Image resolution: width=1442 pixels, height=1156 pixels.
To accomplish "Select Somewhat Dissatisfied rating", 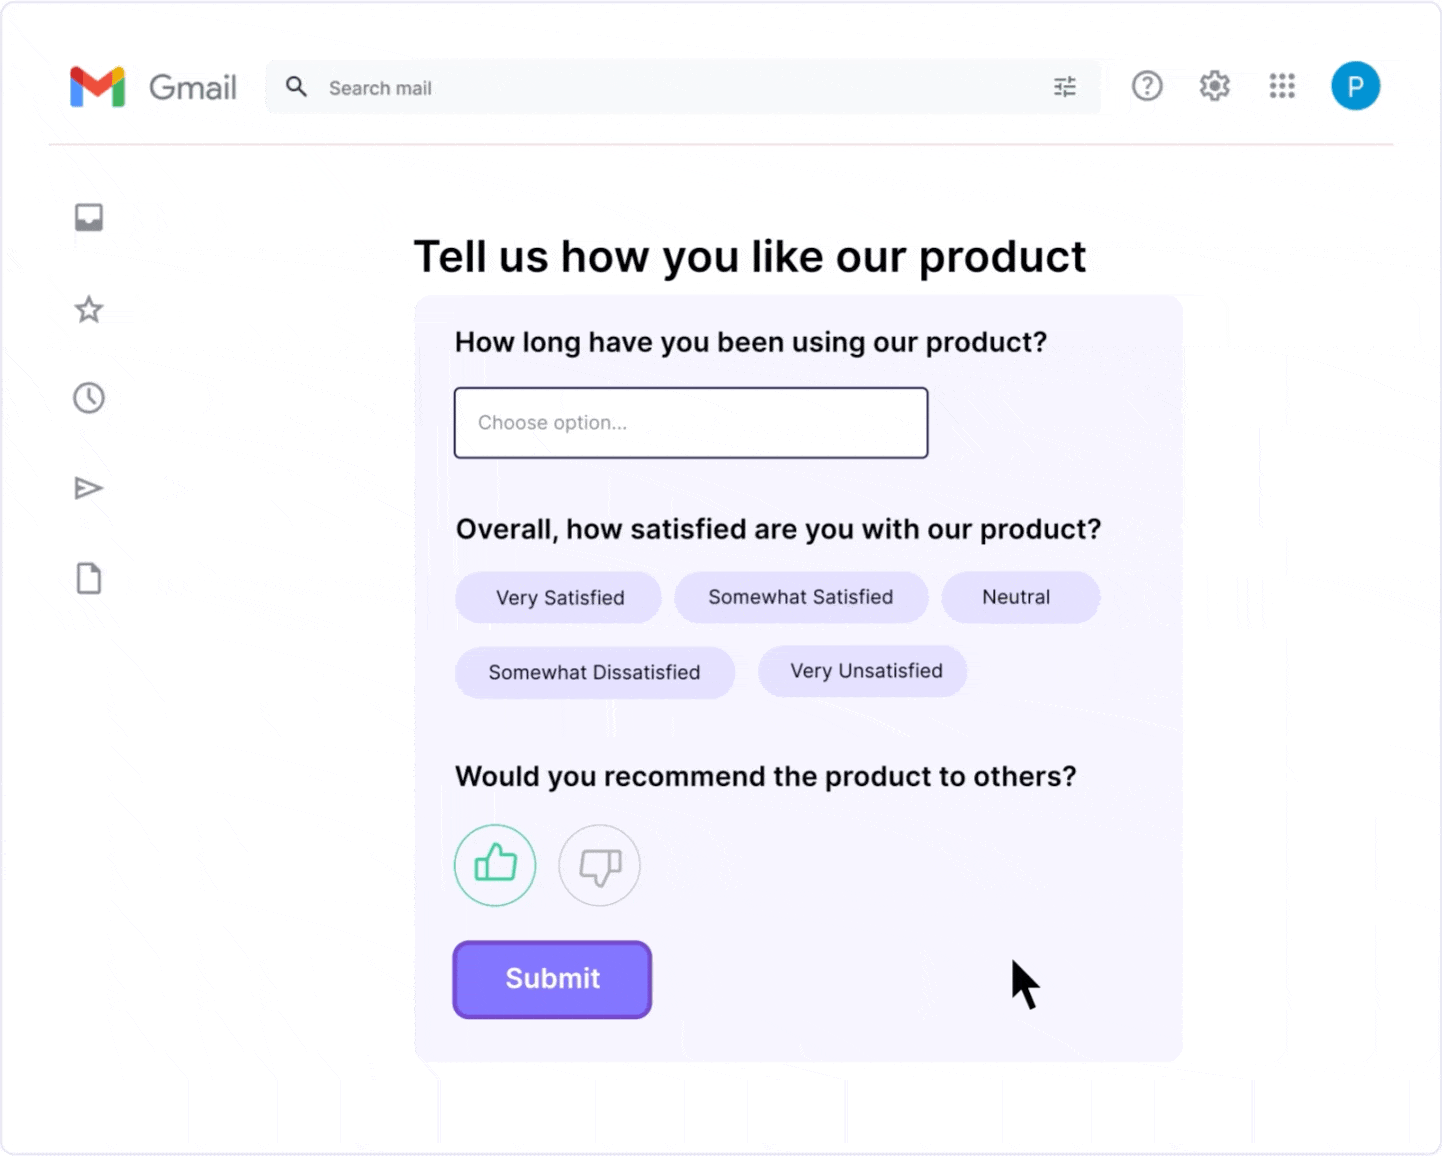I will [594, 672].
